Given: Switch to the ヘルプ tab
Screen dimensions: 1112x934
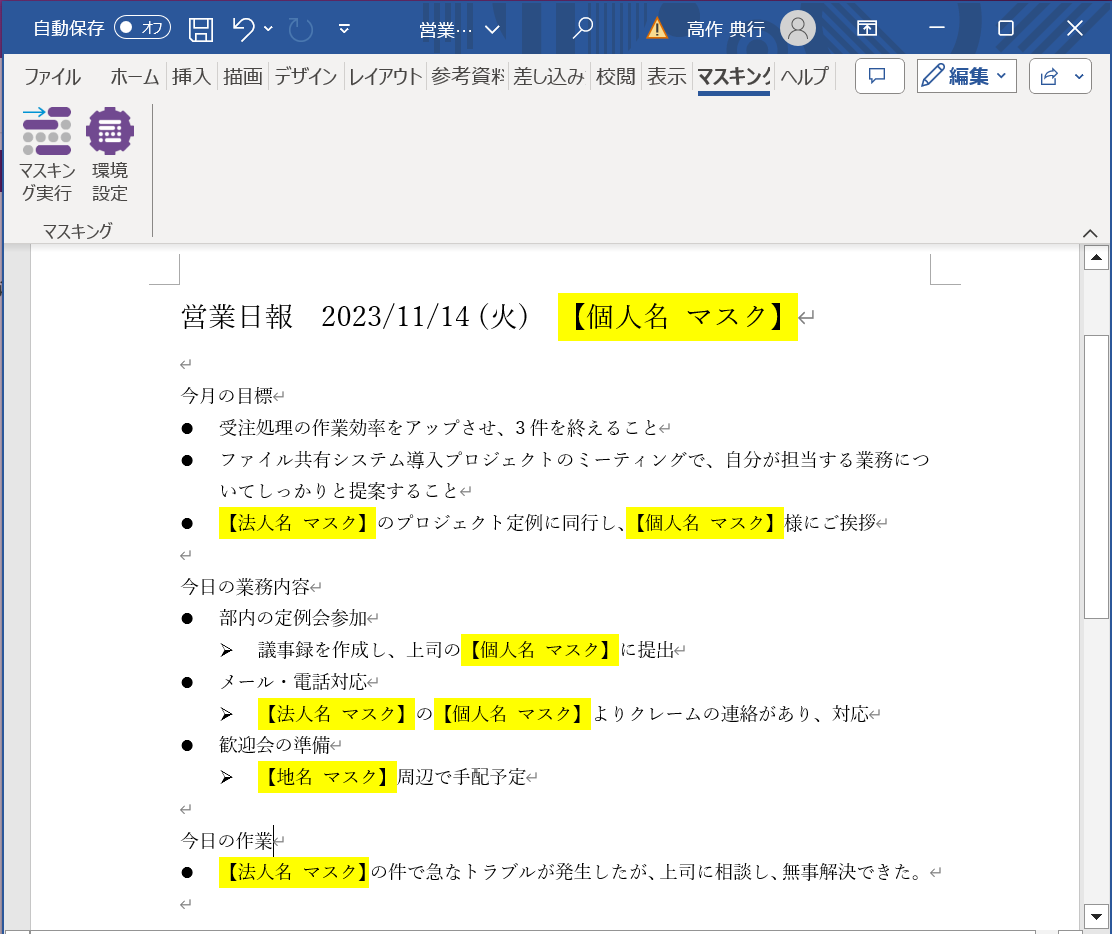Looking at the screenshot, I should pos(804,76).
